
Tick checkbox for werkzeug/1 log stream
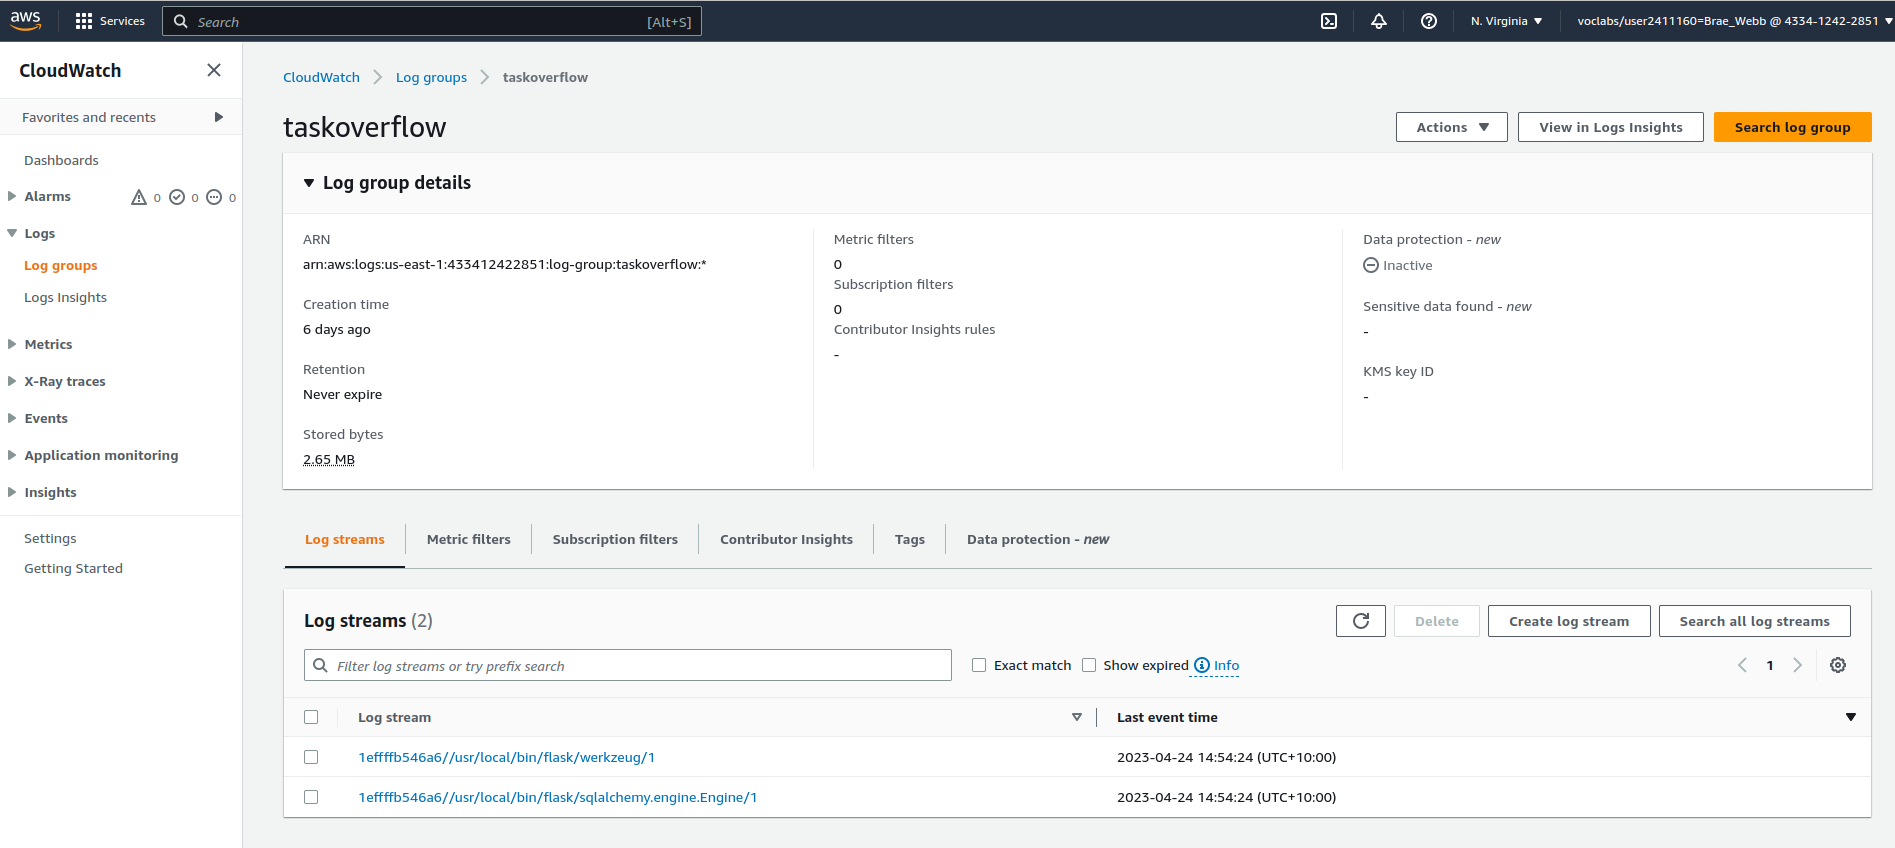[311, 757]
